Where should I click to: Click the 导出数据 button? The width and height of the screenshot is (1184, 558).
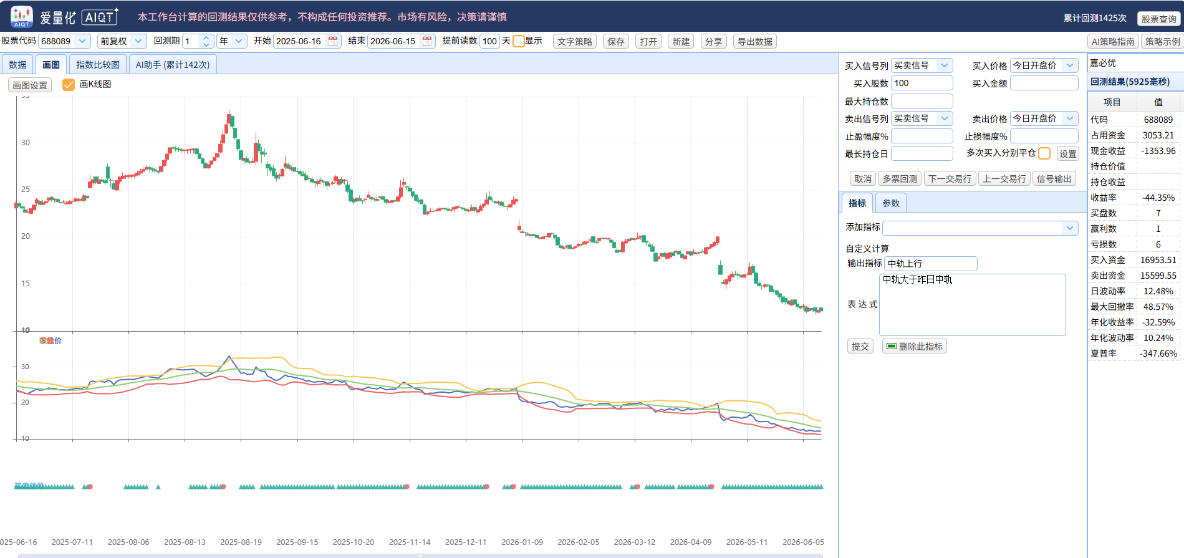[x=754, y=42]
